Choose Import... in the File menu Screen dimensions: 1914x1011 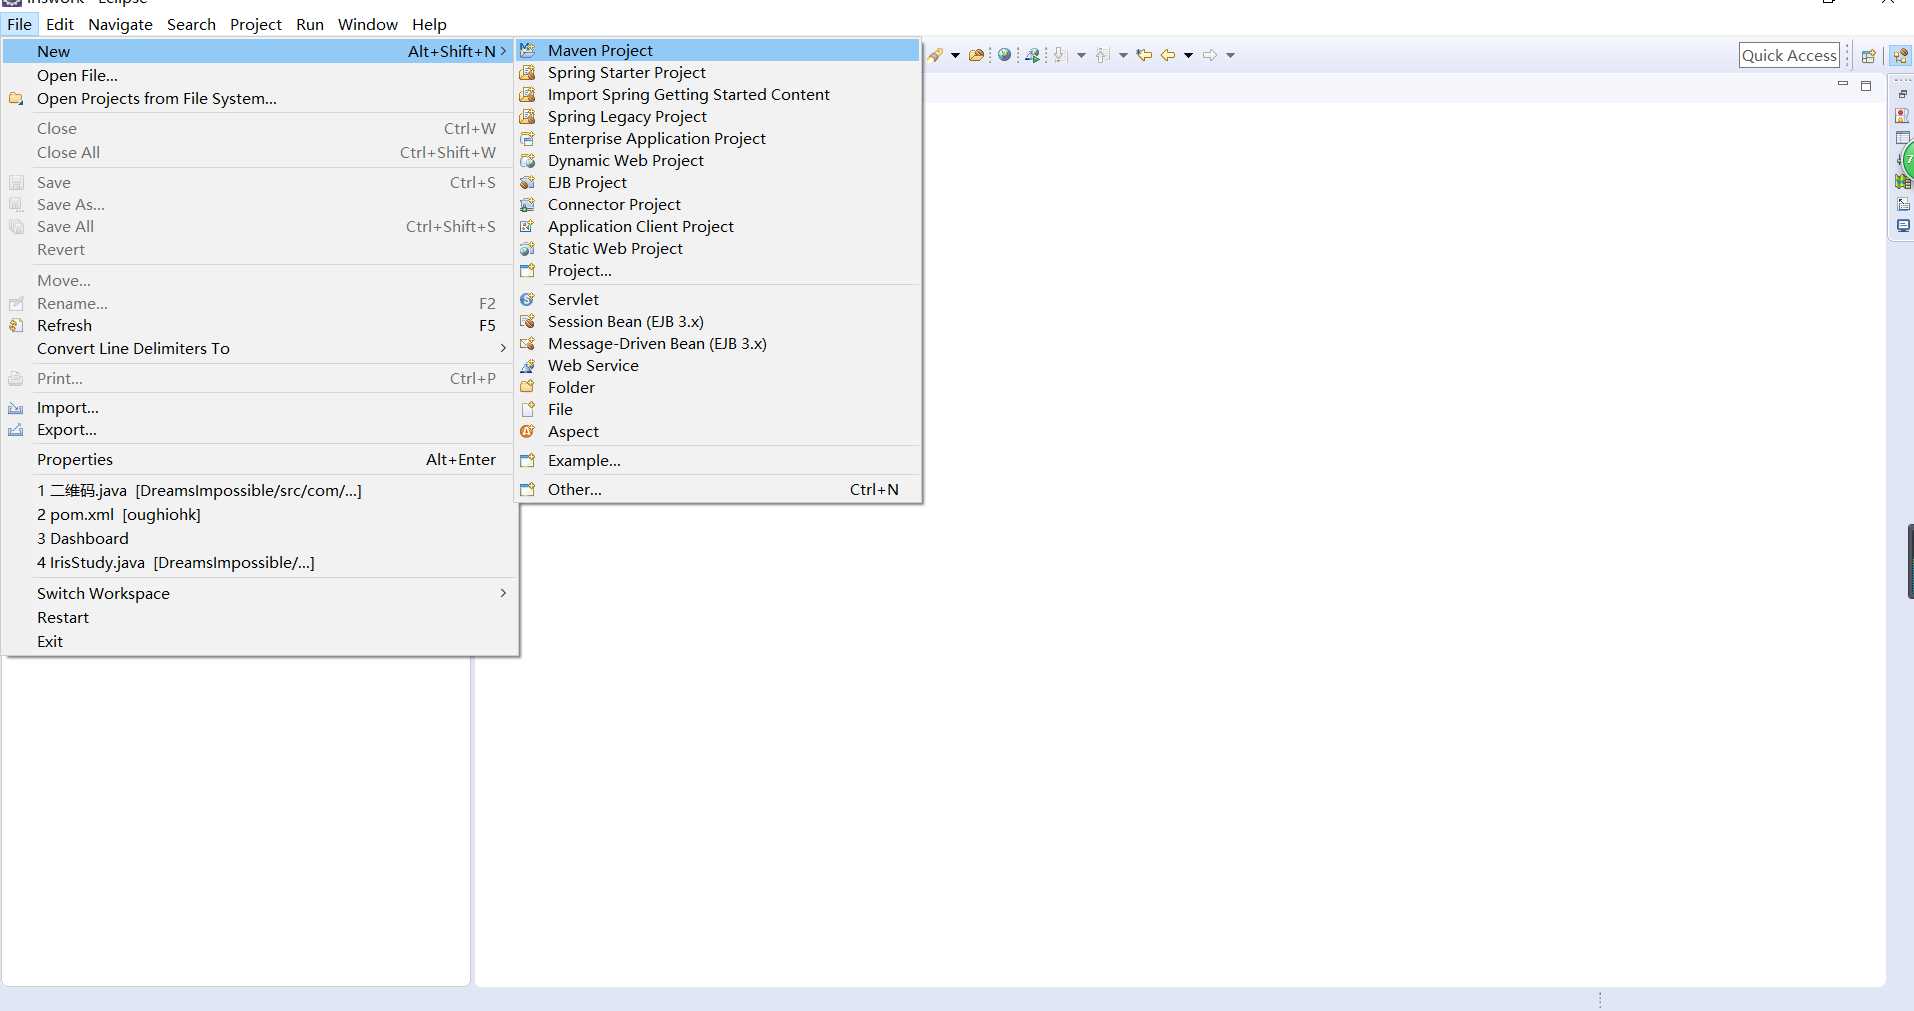[x=259, y=407]
